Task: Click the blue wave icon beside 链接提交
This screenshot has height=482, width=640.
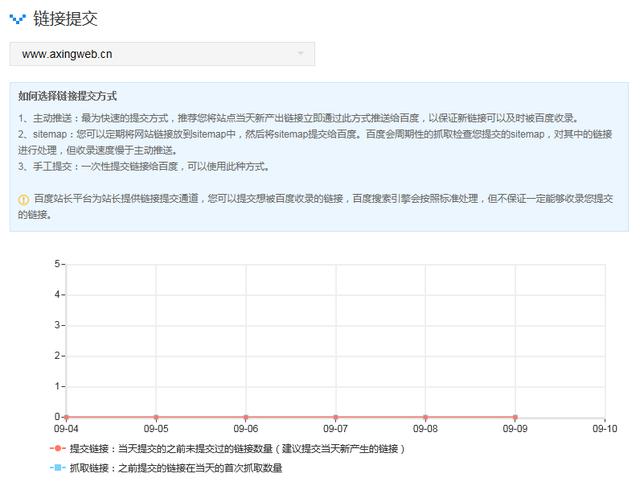Action: click(17, 19)
